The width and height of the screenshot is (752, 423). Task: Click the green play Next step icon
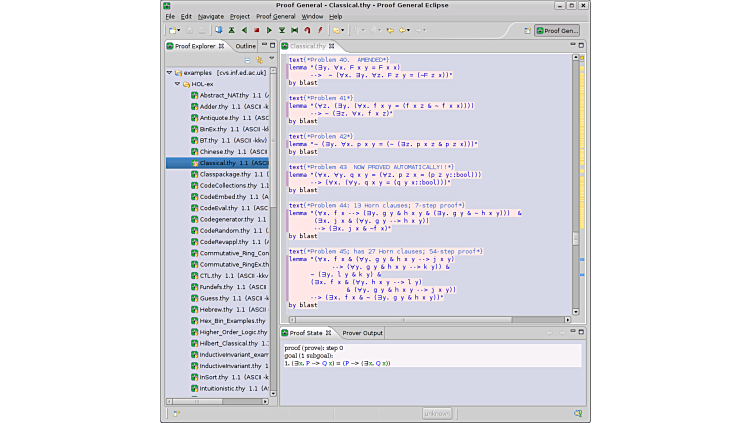point(269,30)
